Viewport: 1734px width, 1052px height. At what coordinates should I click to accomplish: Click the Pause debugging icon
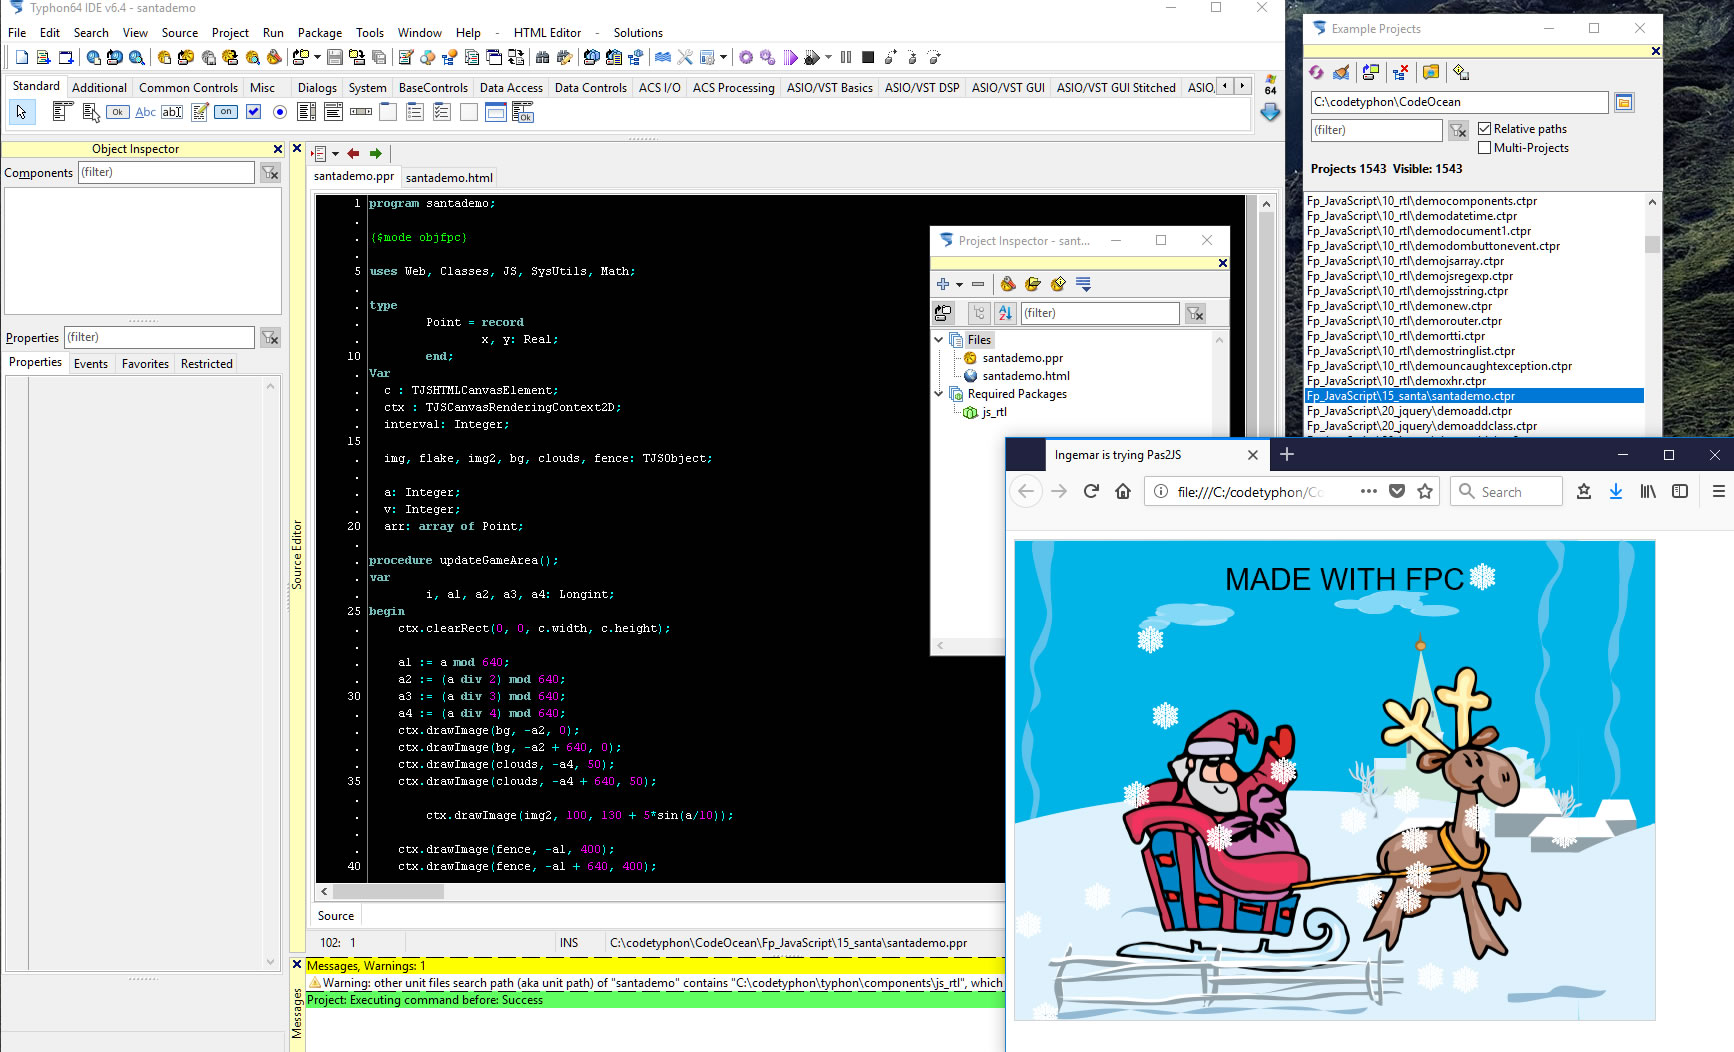click(x=846, y=58)
